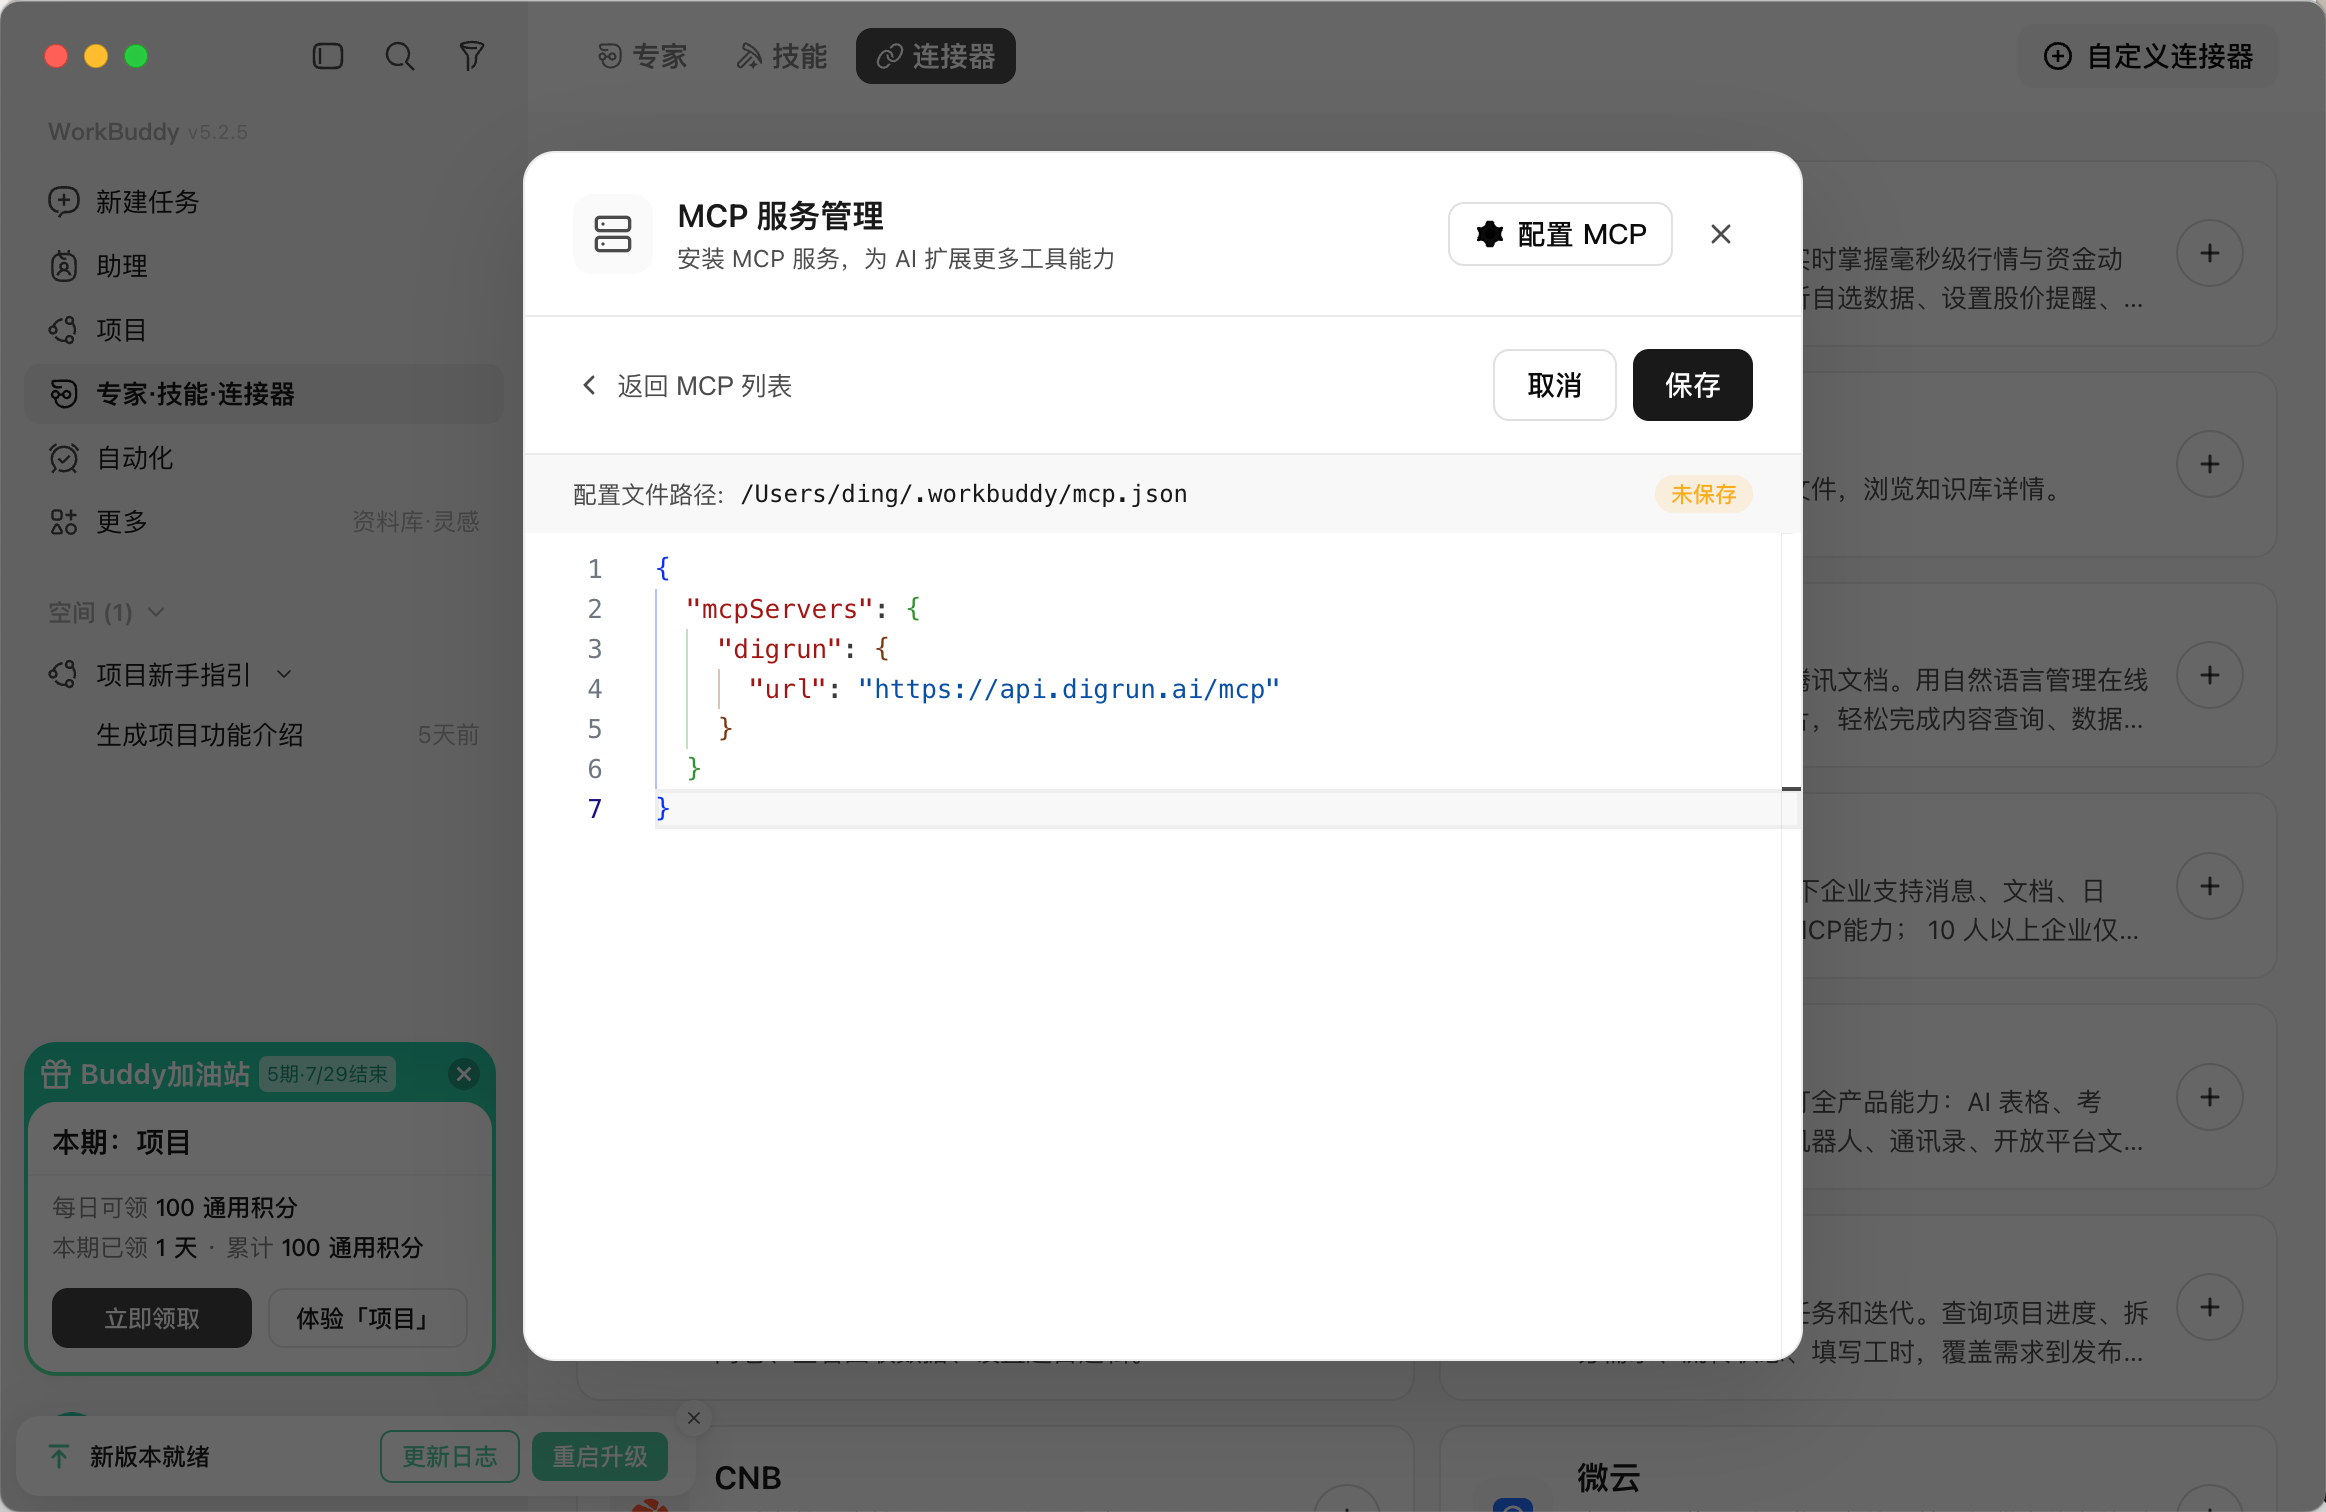Close the Buddy加油站 promo card

[464, 1074]
